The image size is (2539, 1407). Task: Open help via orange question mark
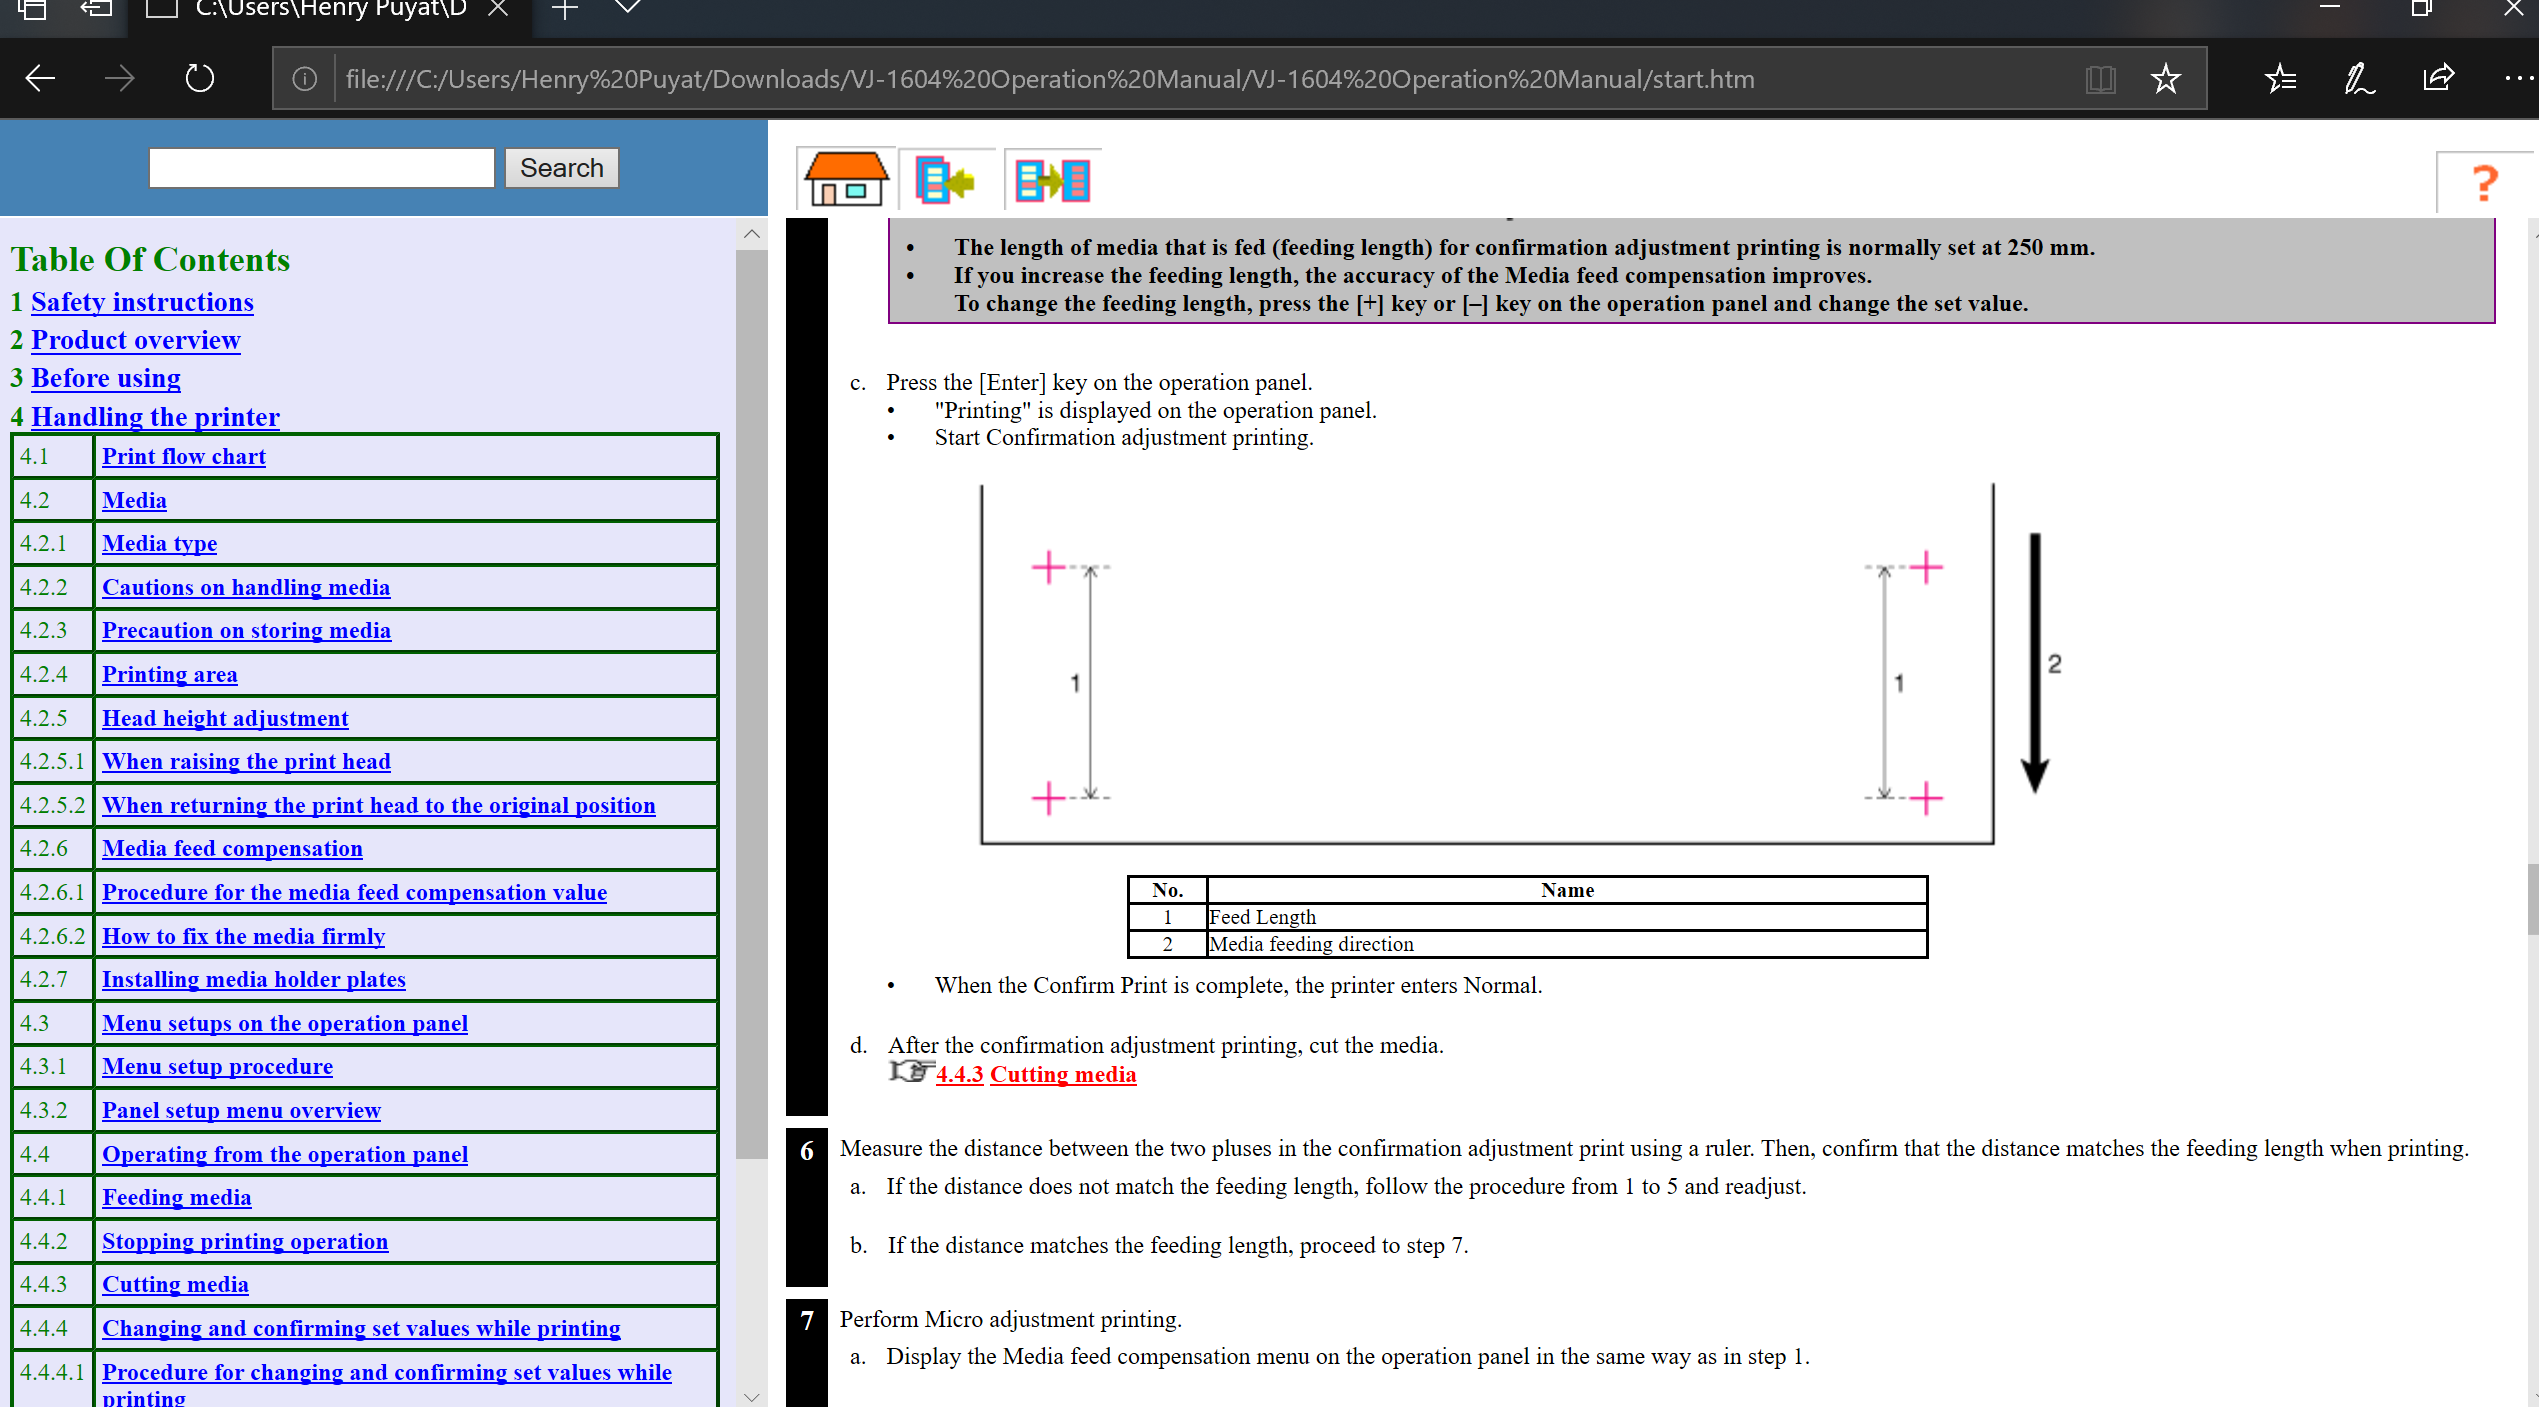point(2485,182)
